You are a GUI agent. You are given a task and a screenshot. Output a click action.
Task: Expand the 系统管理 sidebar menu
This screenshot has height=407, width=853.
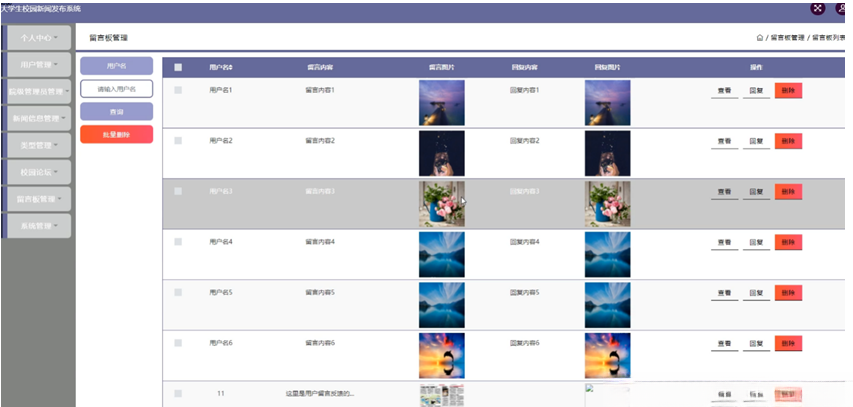[x=39, y=226]
